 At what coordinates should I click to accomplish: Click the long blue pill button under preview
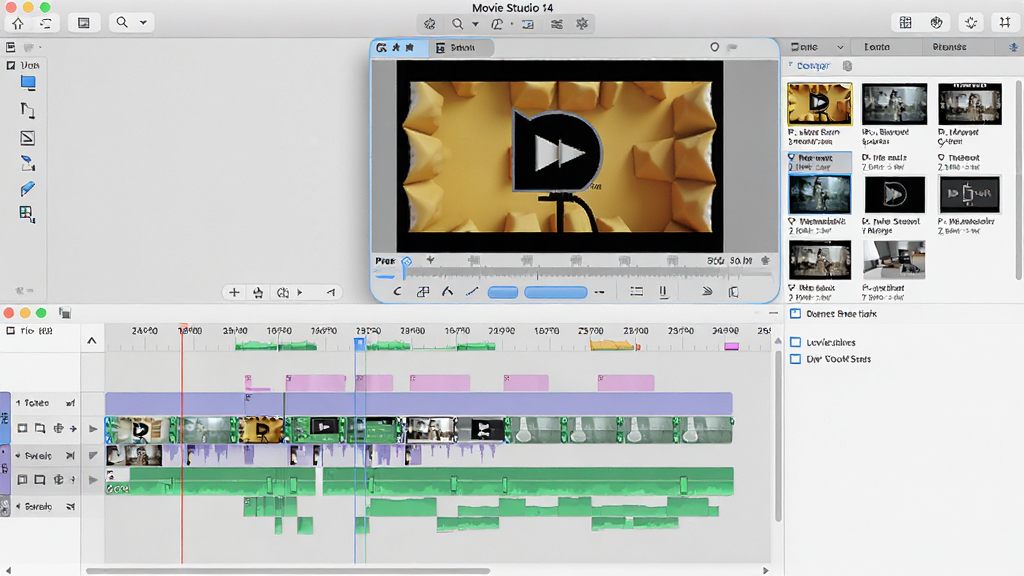click(556, 293)
